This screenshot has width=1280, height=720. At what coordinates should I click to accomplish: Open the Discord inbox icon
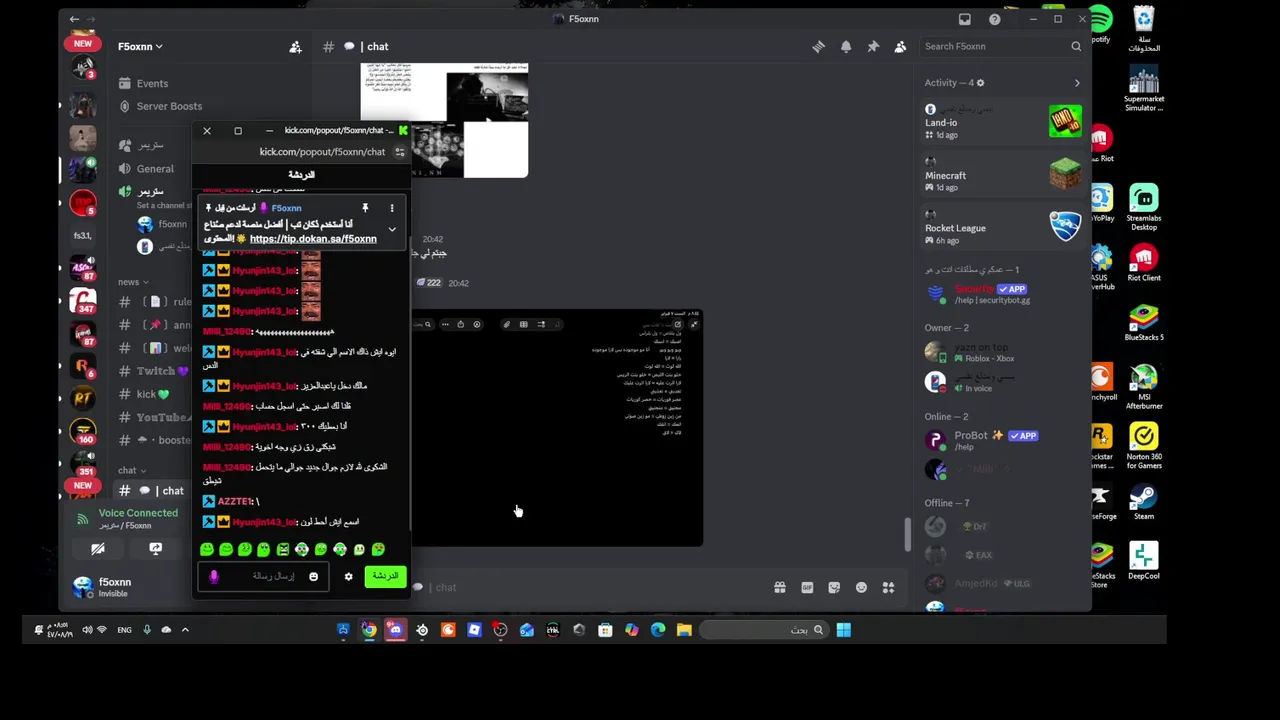click(x=965, y=19)
